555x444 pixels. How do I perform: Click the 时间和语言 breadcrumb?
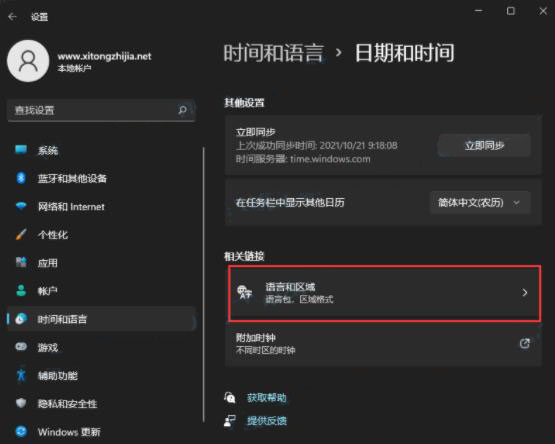[273, 53]
